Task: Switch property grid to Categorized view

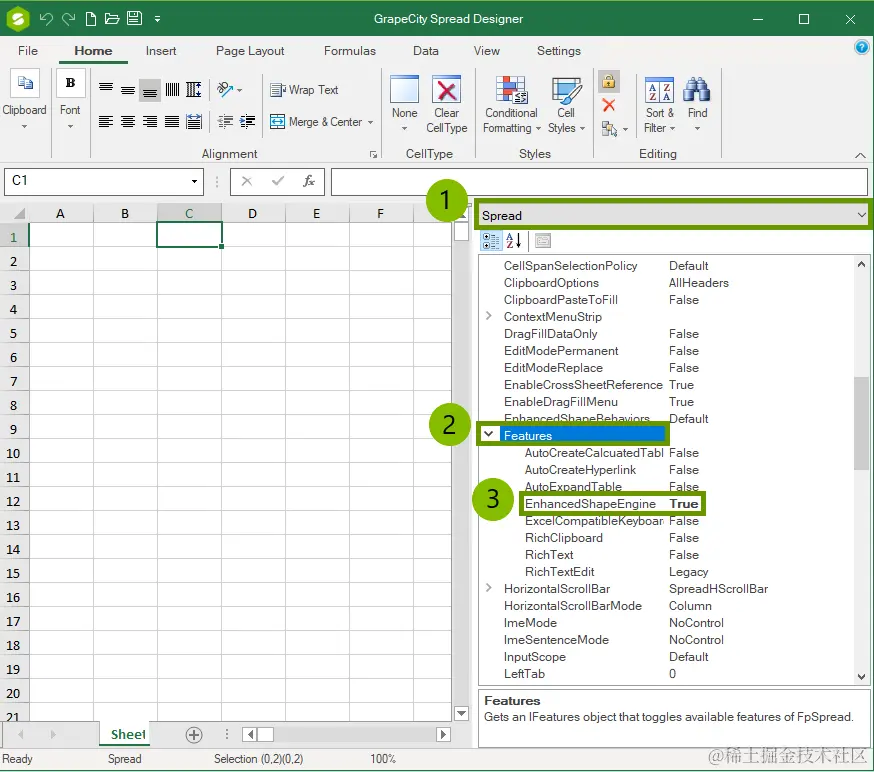Action: click(491, 241)
